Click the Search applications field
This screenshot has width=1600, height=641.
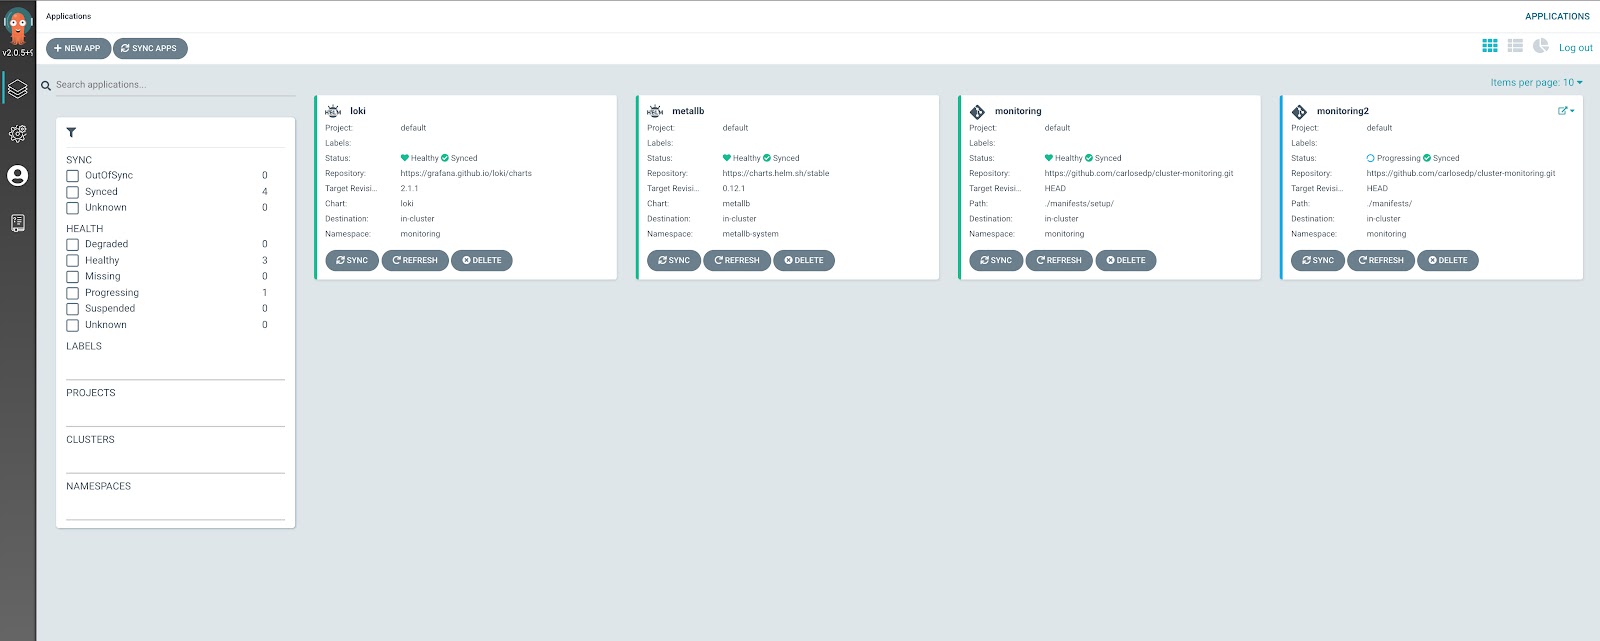coord(175,85)
